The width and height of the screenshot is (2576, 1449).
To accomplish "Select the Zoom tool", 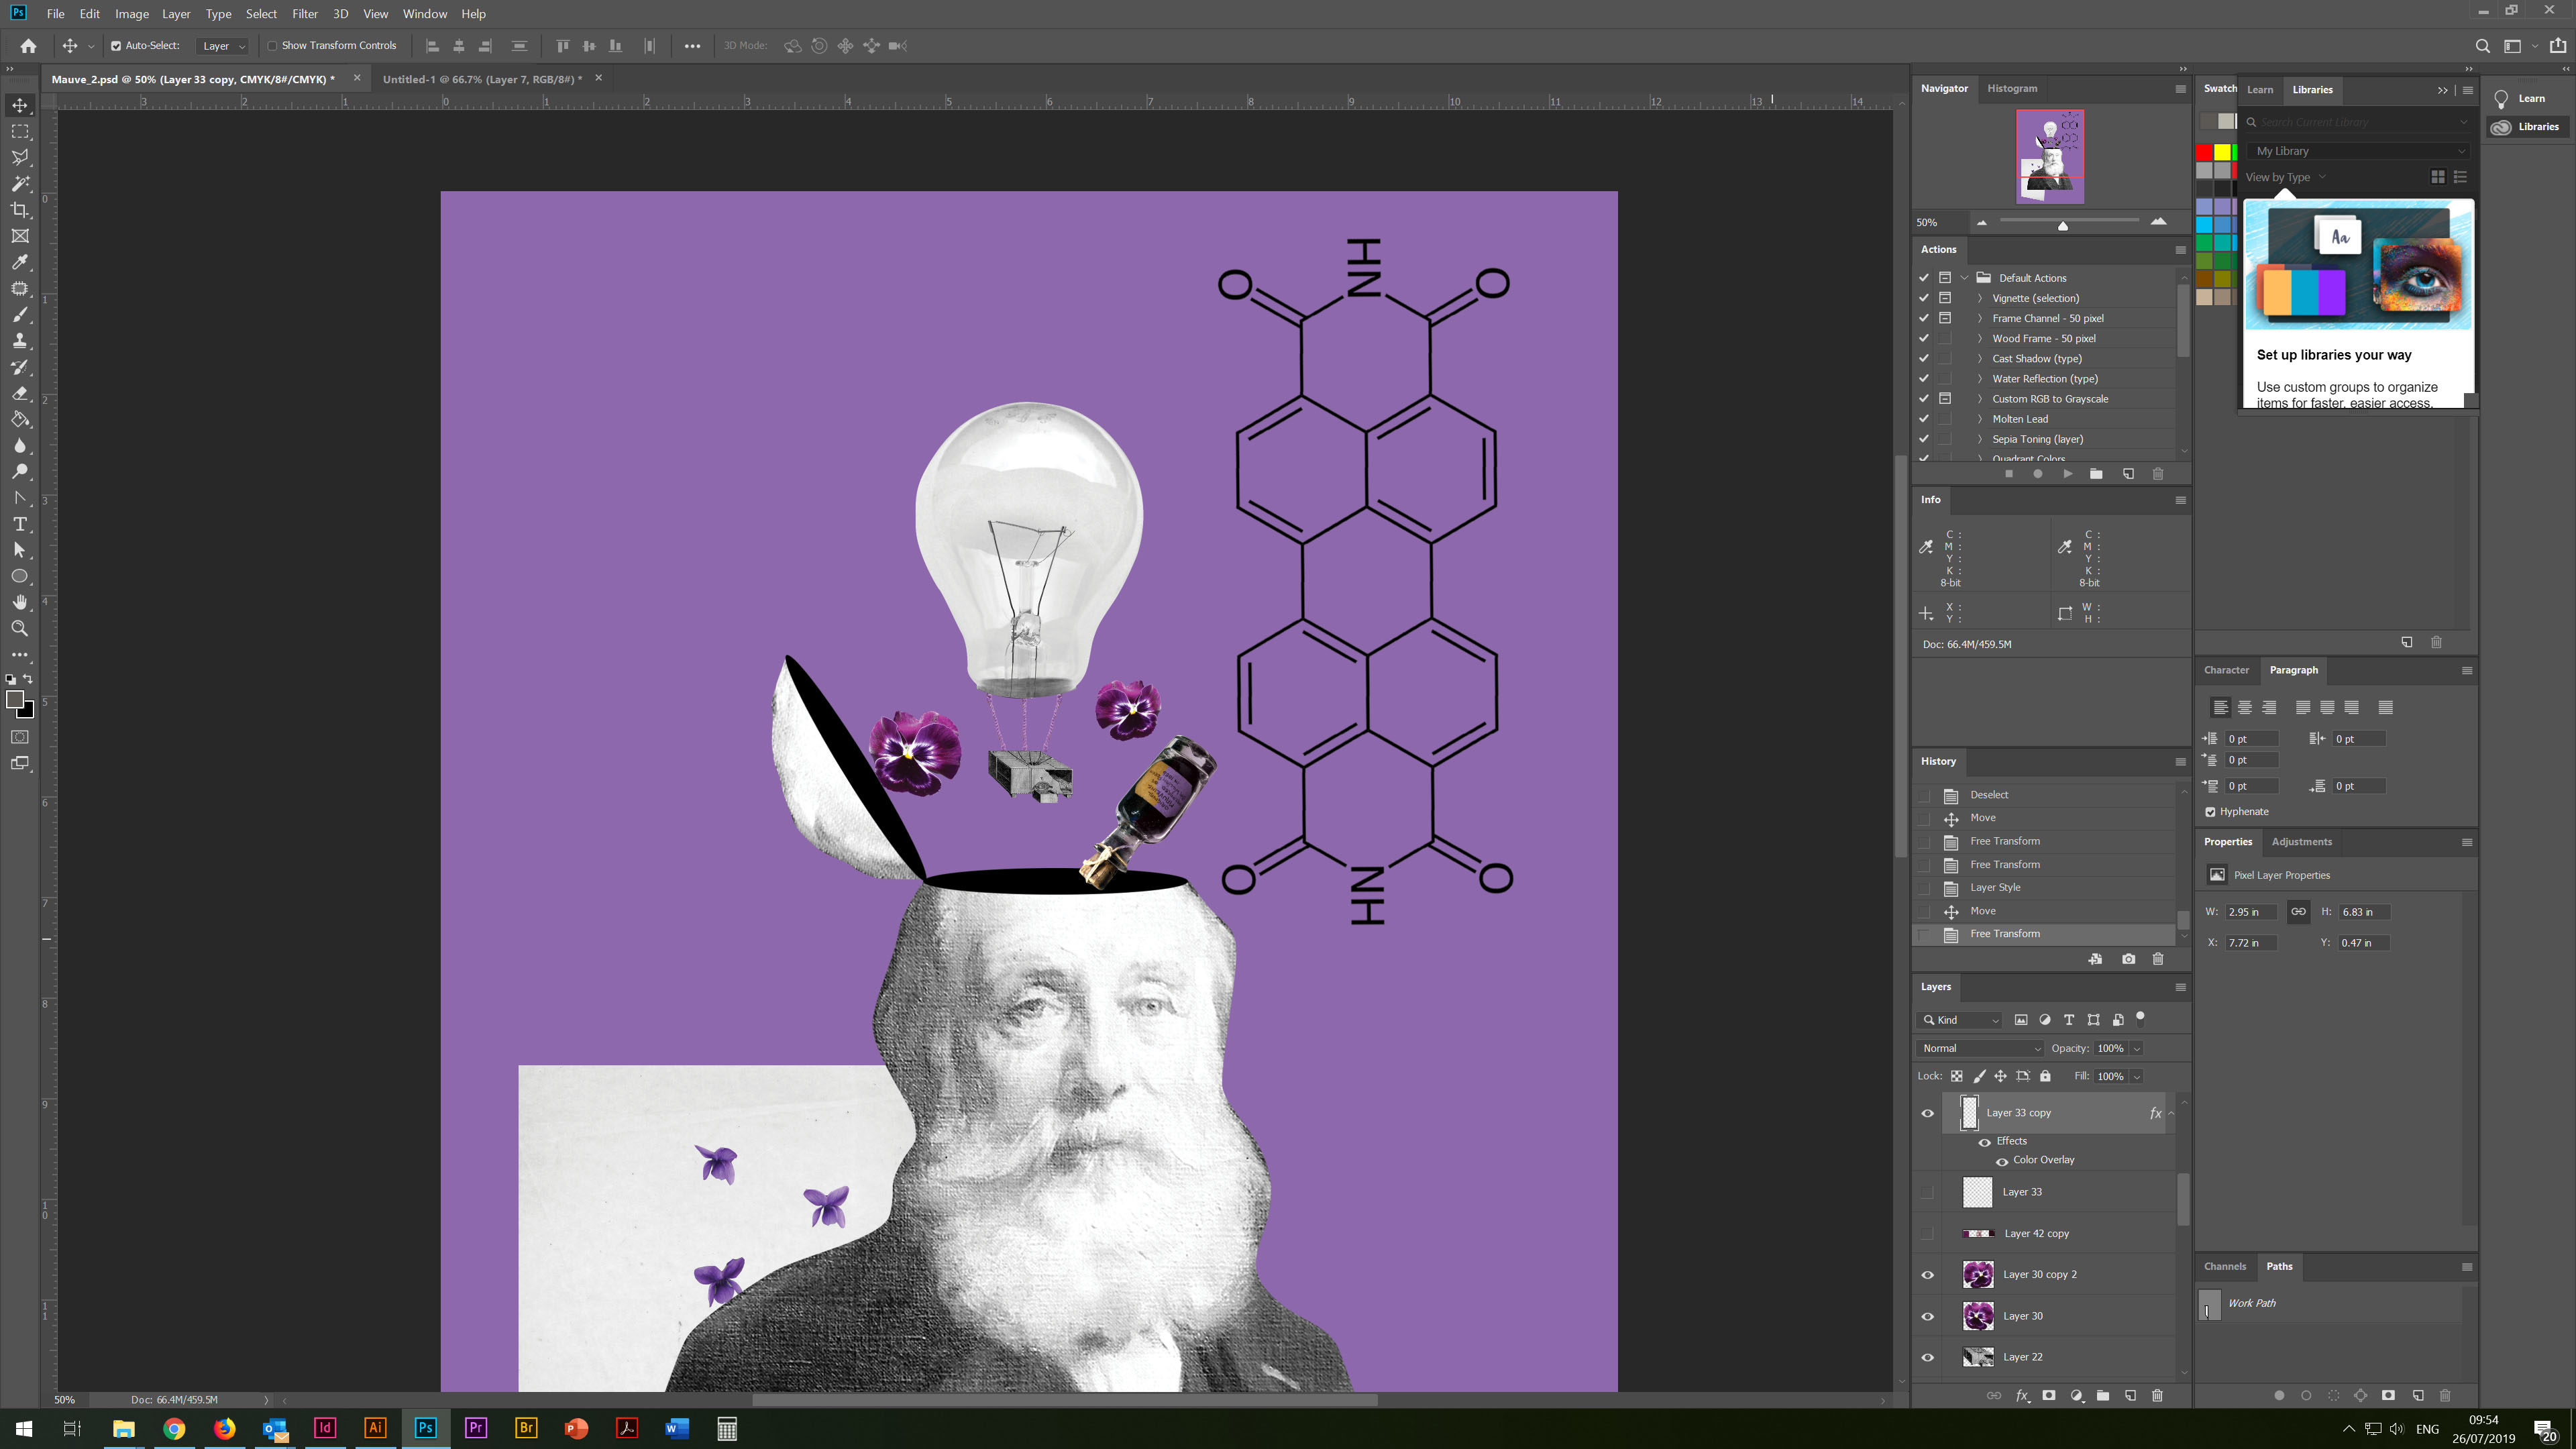I will 20,629.
